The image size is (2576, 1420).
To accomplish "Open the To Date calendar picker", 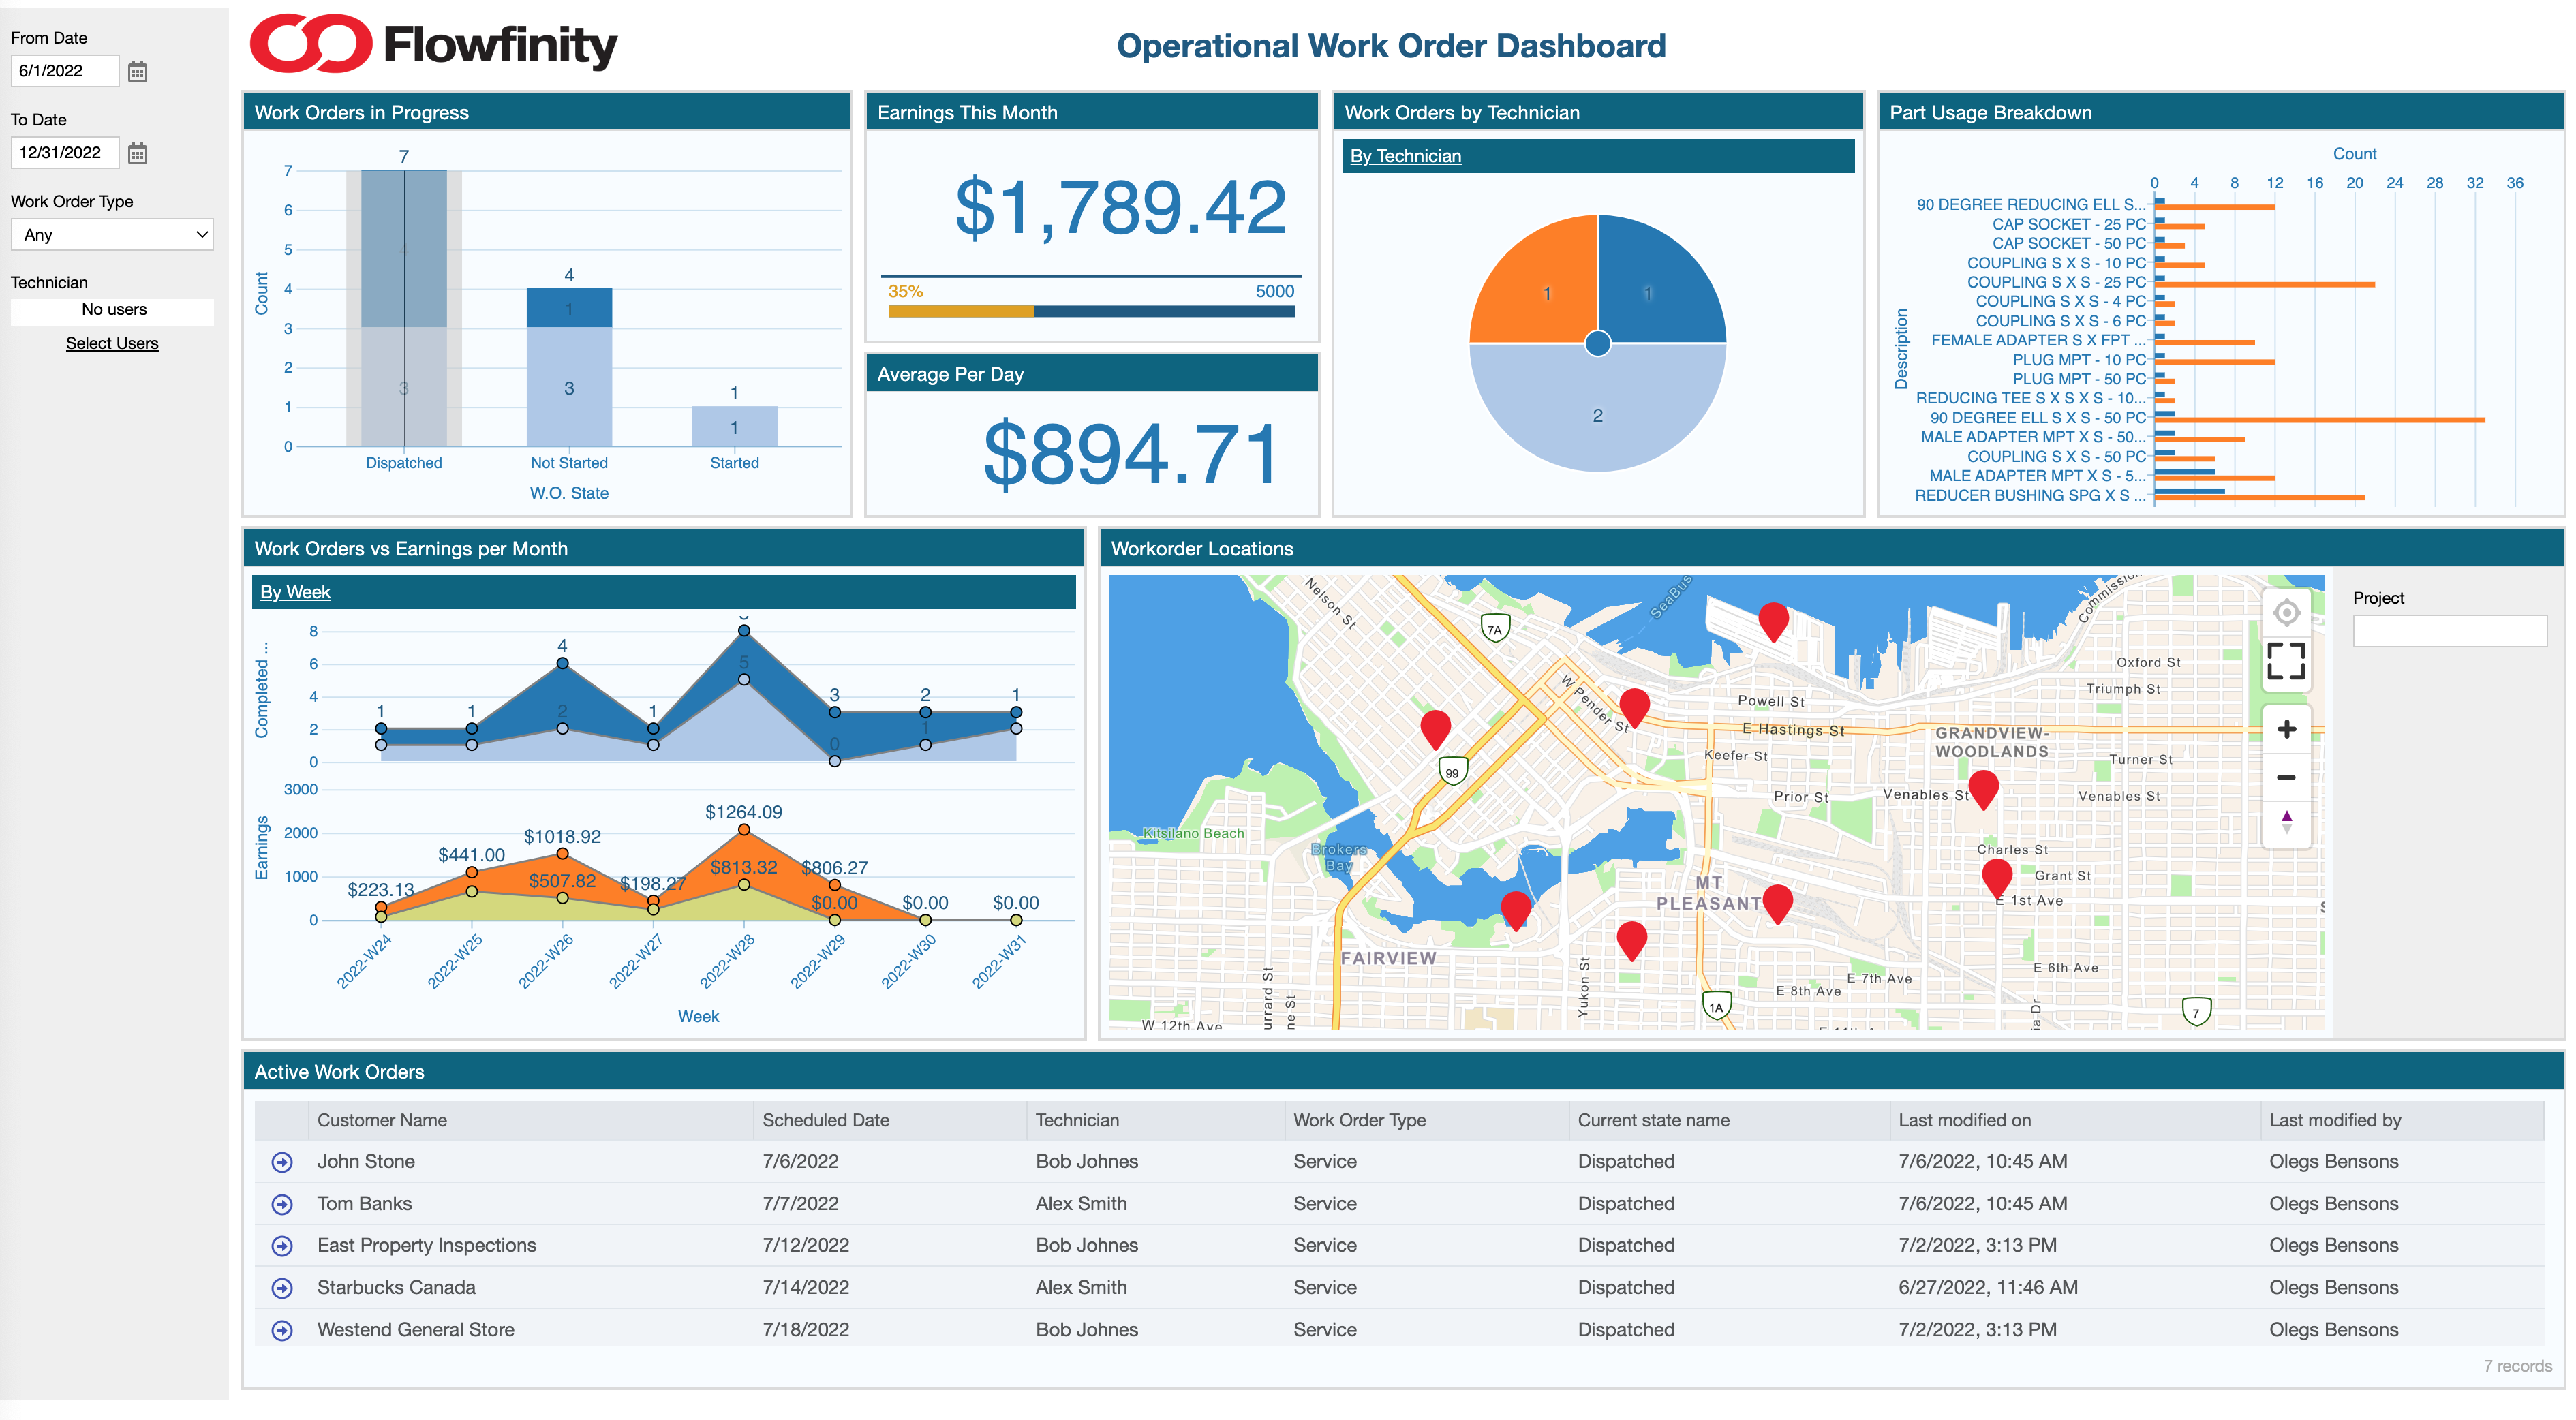I will 138,153.
